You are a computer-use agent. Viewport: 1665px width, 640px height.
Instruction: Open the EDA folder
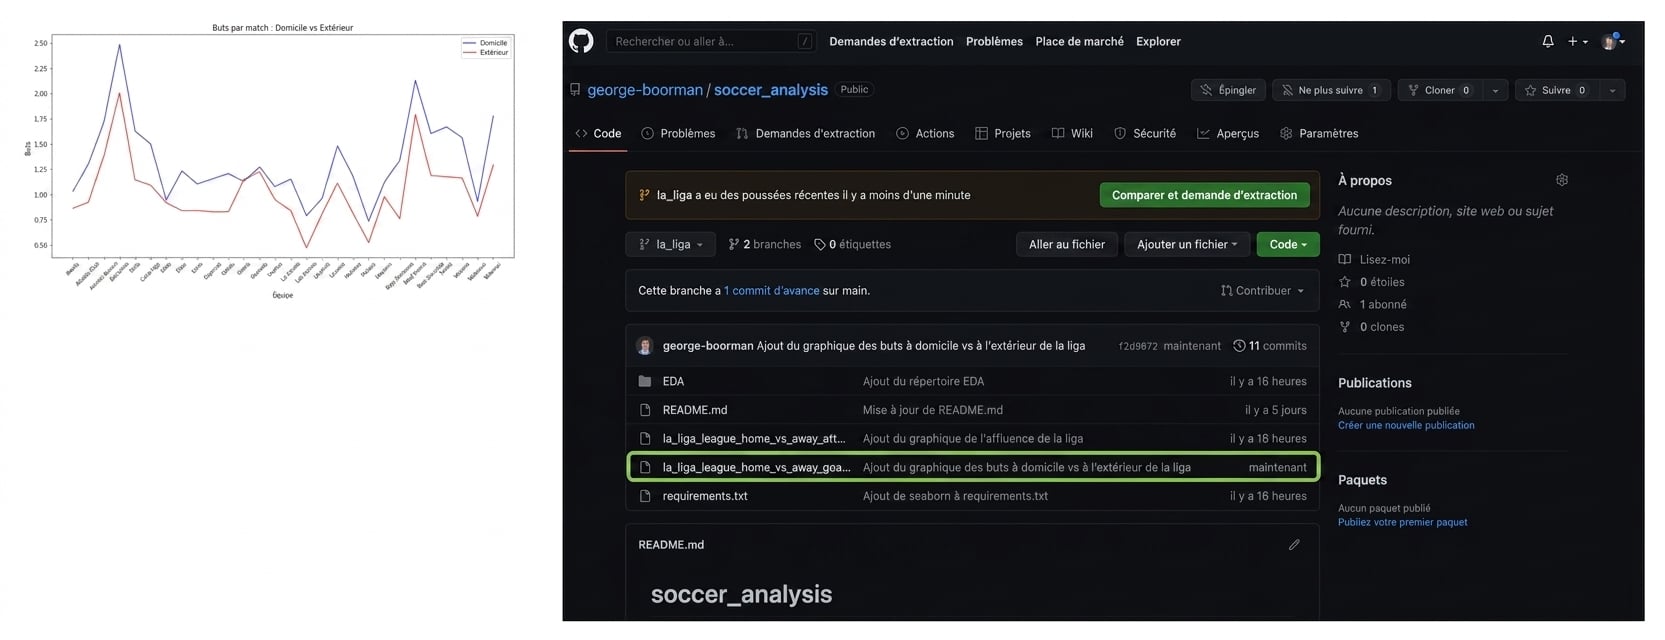pos(673,381)
